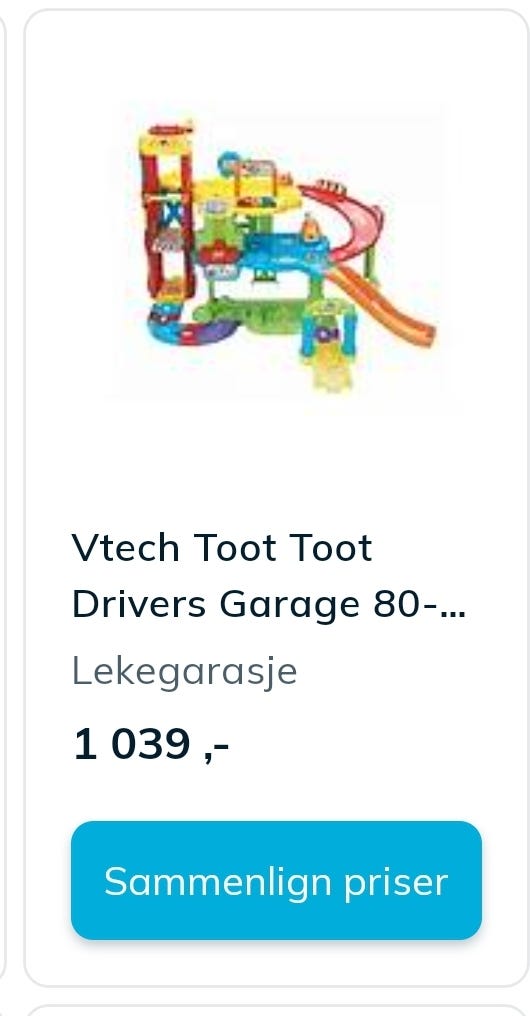Open the Vtech Toot Toot product title
530x1016 pixels.
268,575
